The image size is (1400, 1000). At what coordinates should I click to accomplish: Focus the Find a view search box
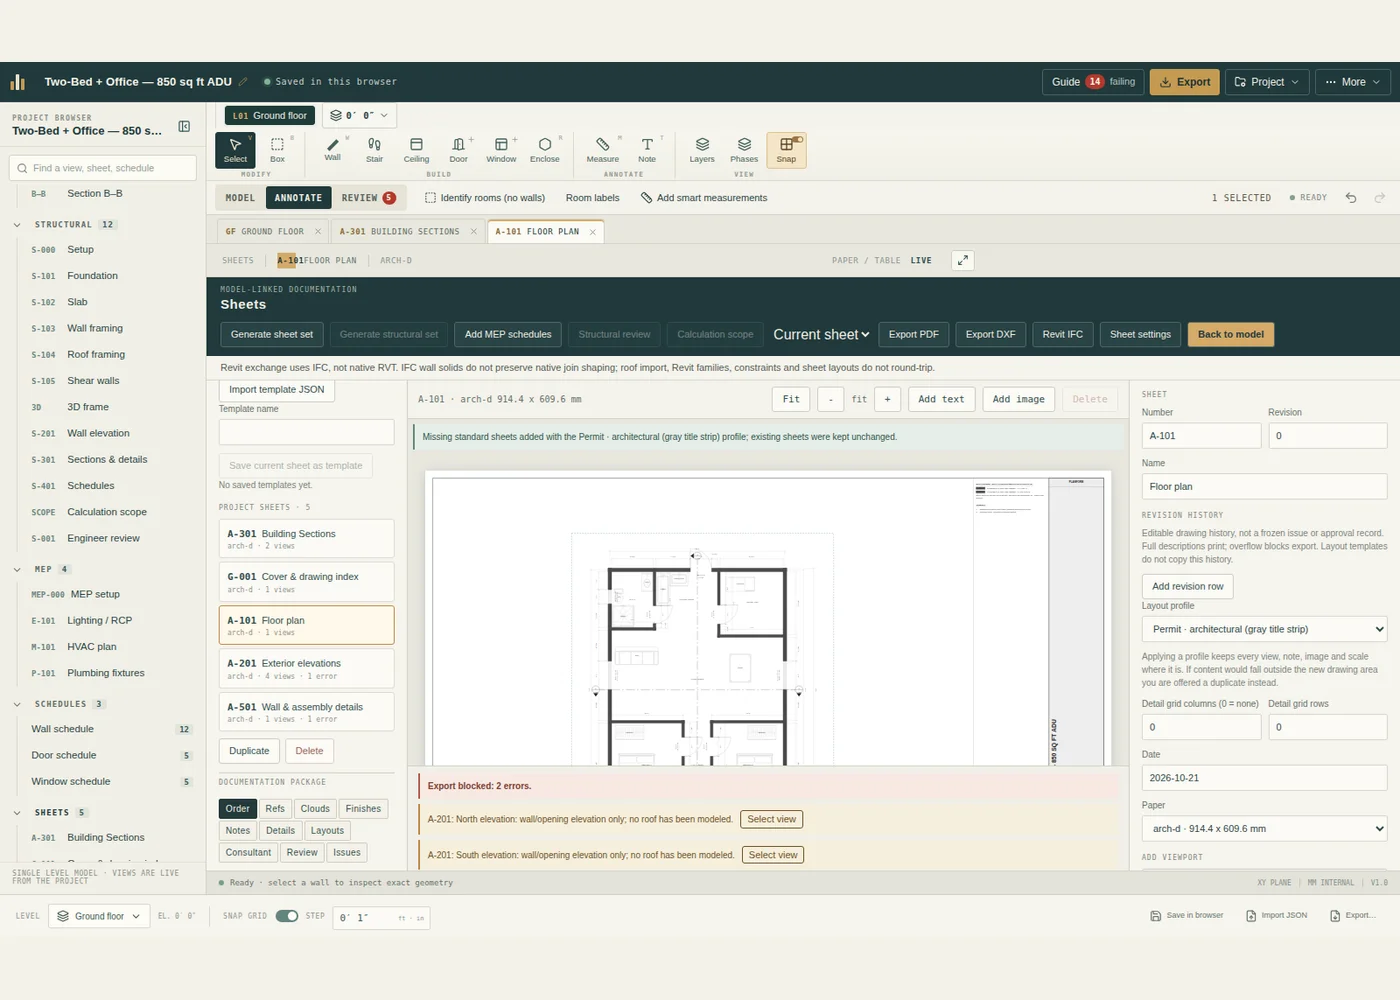(103, 168)
